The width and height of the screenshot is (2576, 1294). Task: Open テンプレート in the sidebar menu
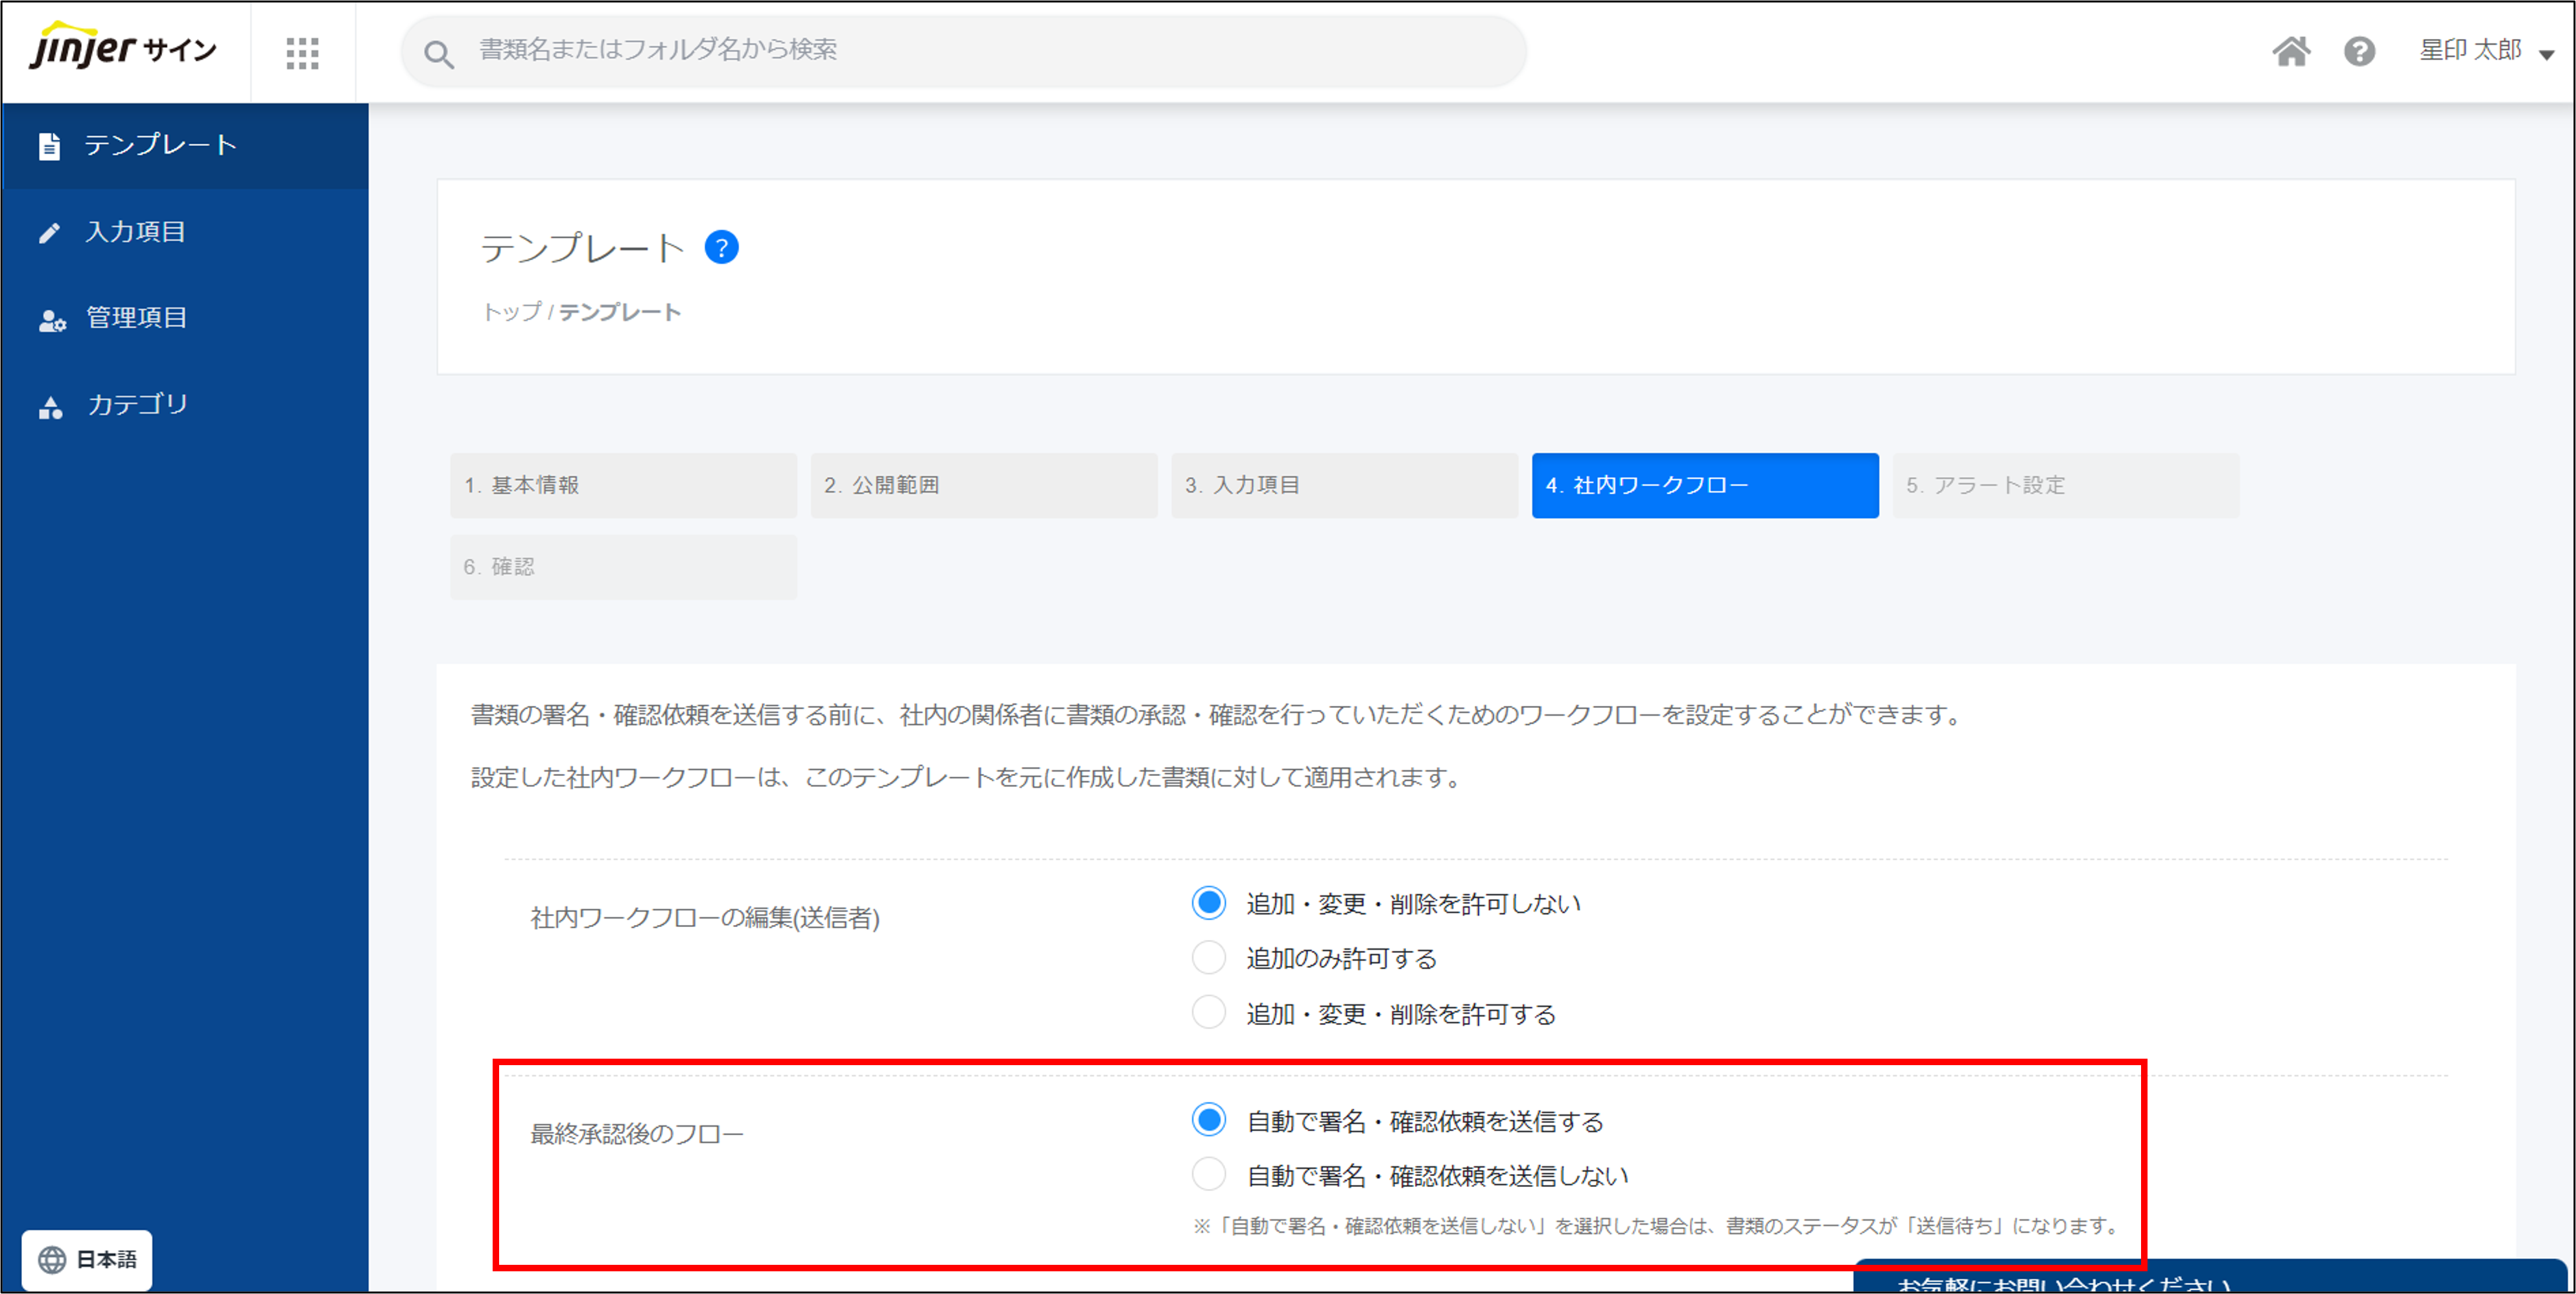point(160,146)
